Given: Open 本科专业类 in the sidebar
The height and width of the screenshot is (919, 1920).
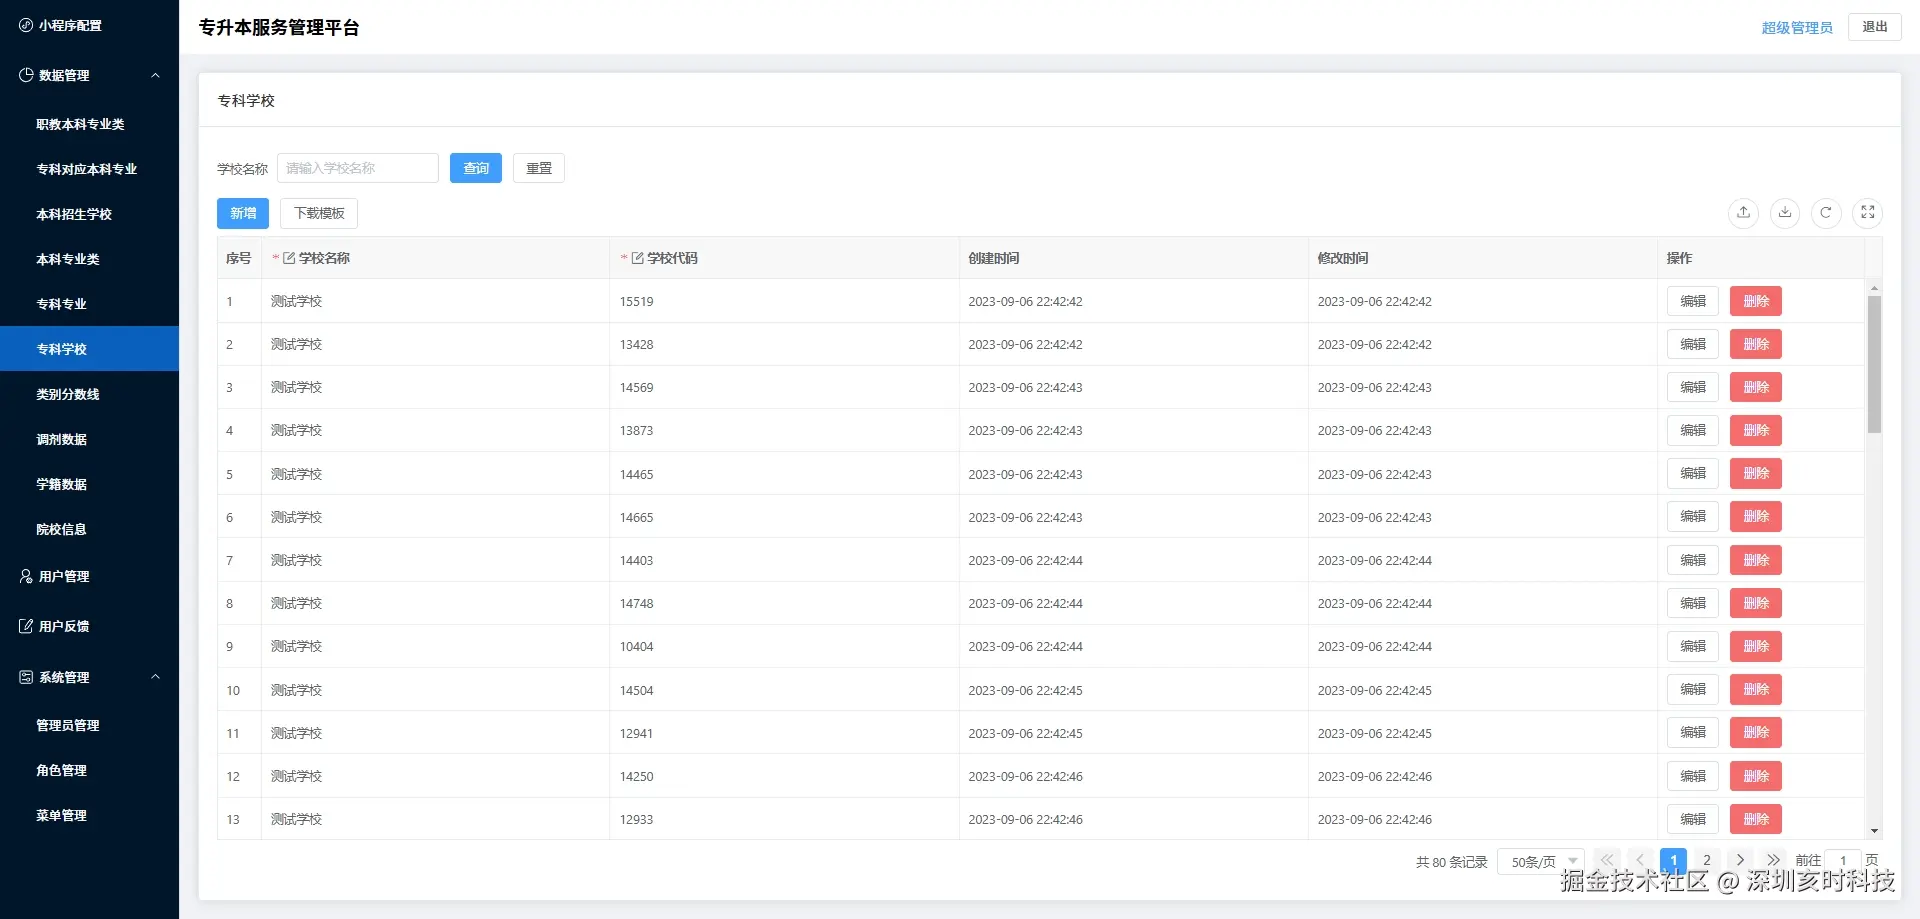Looking at the screenshot, I should [x=89, y=259].
